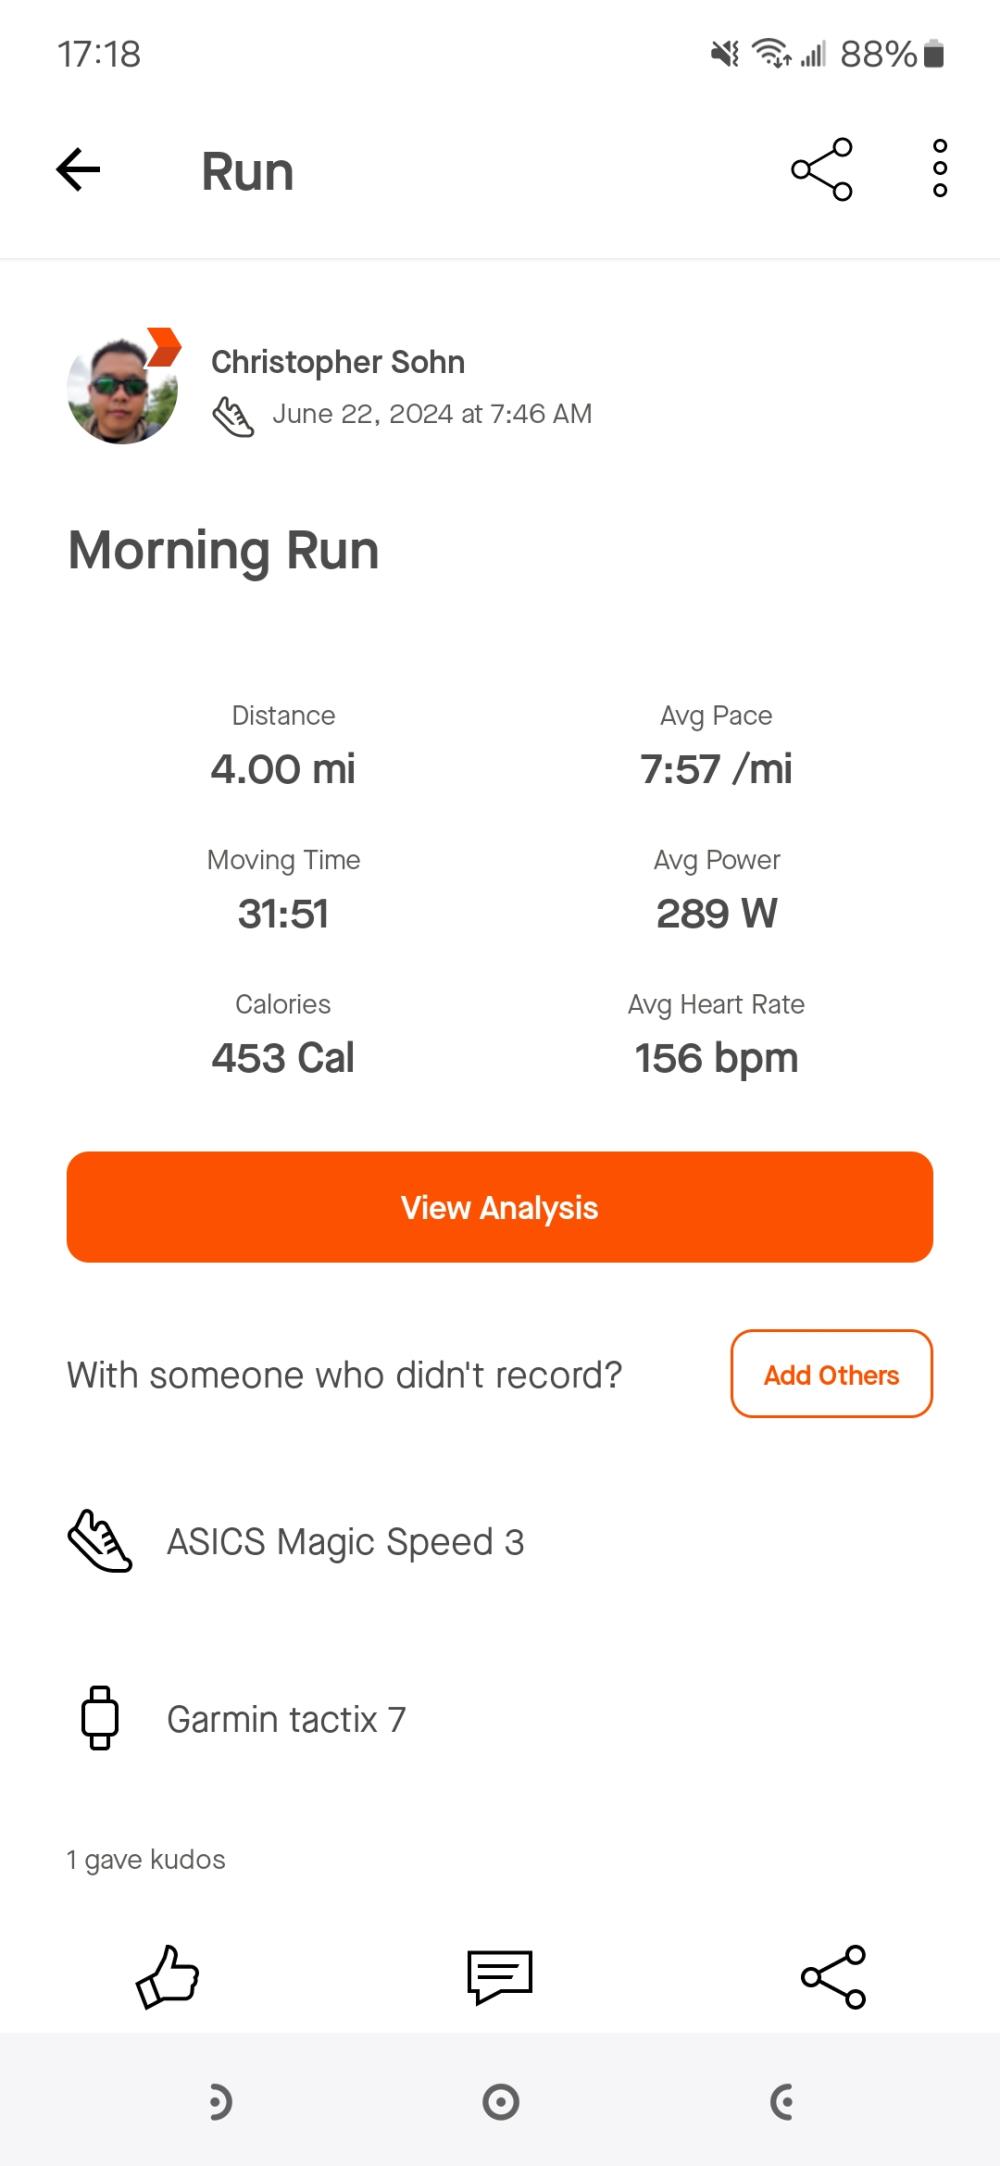Screen dimensions: 1000x2166
Task: Open the three-dot overflow menu
Action: [x=939, y=169]
